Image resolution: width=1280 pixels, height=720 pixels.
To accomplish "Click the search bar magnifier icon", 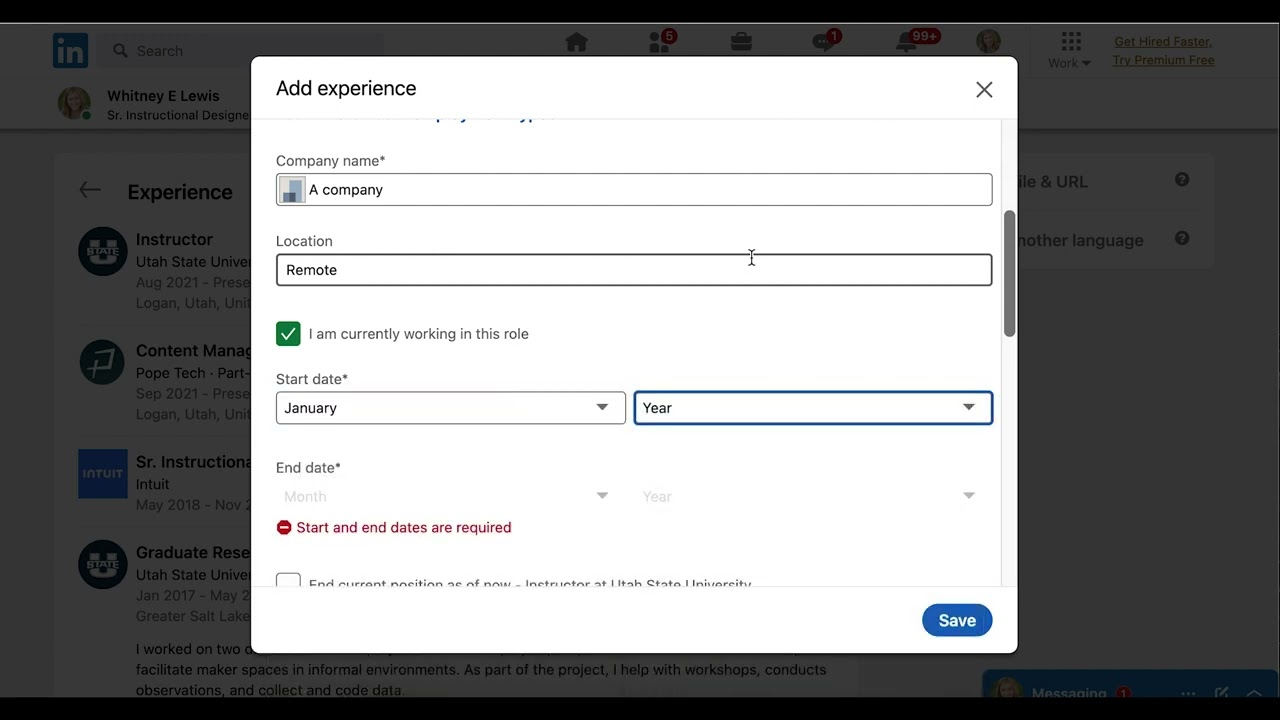I will [x=121, y=51].
